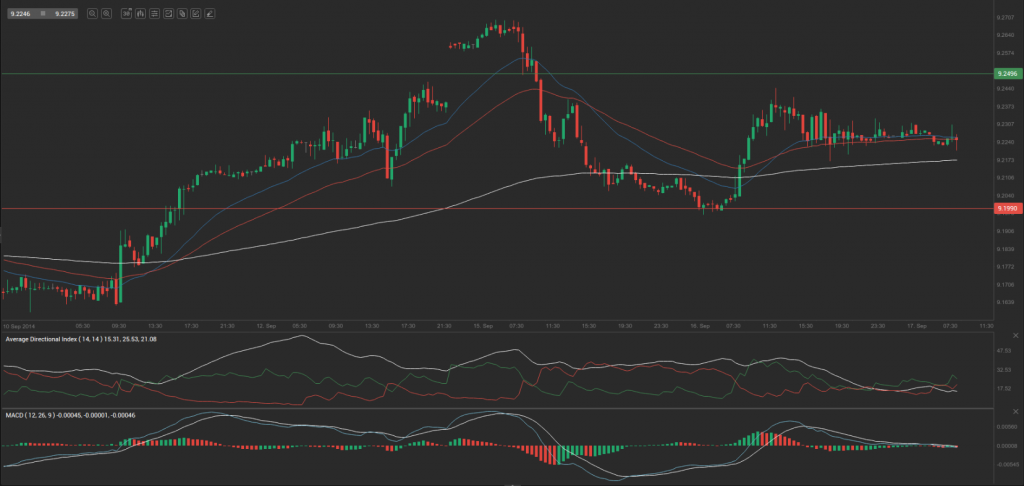Screen dimensions: 1024x486
Task: Click the 16 Sep date on time axis
Action: tap(700, 326)
